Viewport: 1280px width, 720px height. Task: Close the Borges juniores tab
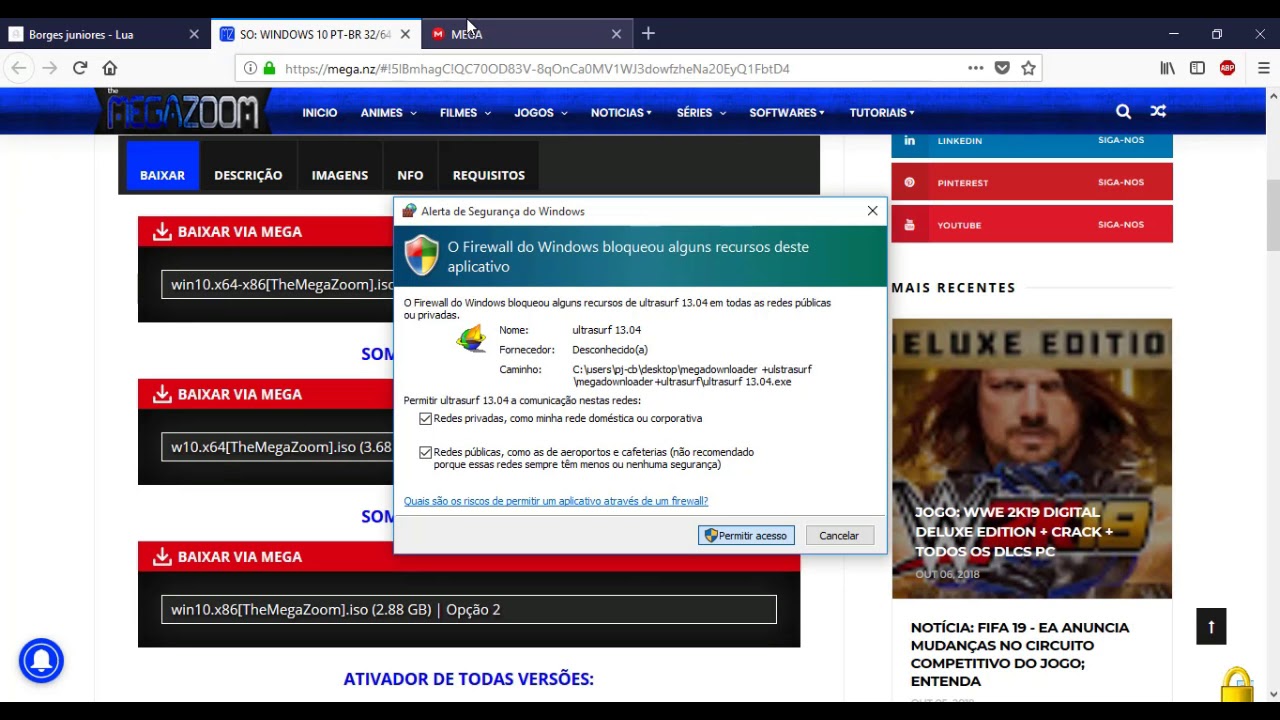[x=194, y=34]
